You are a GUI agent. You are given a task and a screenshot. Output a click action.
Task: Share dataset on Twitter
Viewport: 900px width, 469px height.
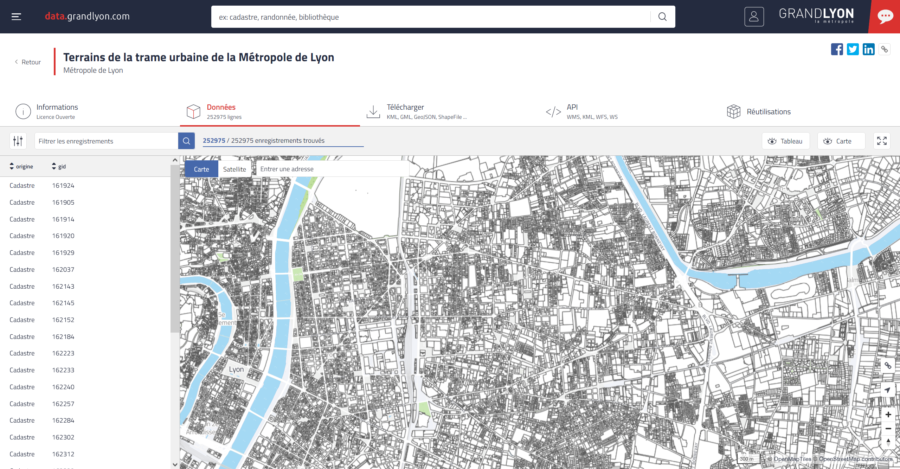(x=853, y=49)
